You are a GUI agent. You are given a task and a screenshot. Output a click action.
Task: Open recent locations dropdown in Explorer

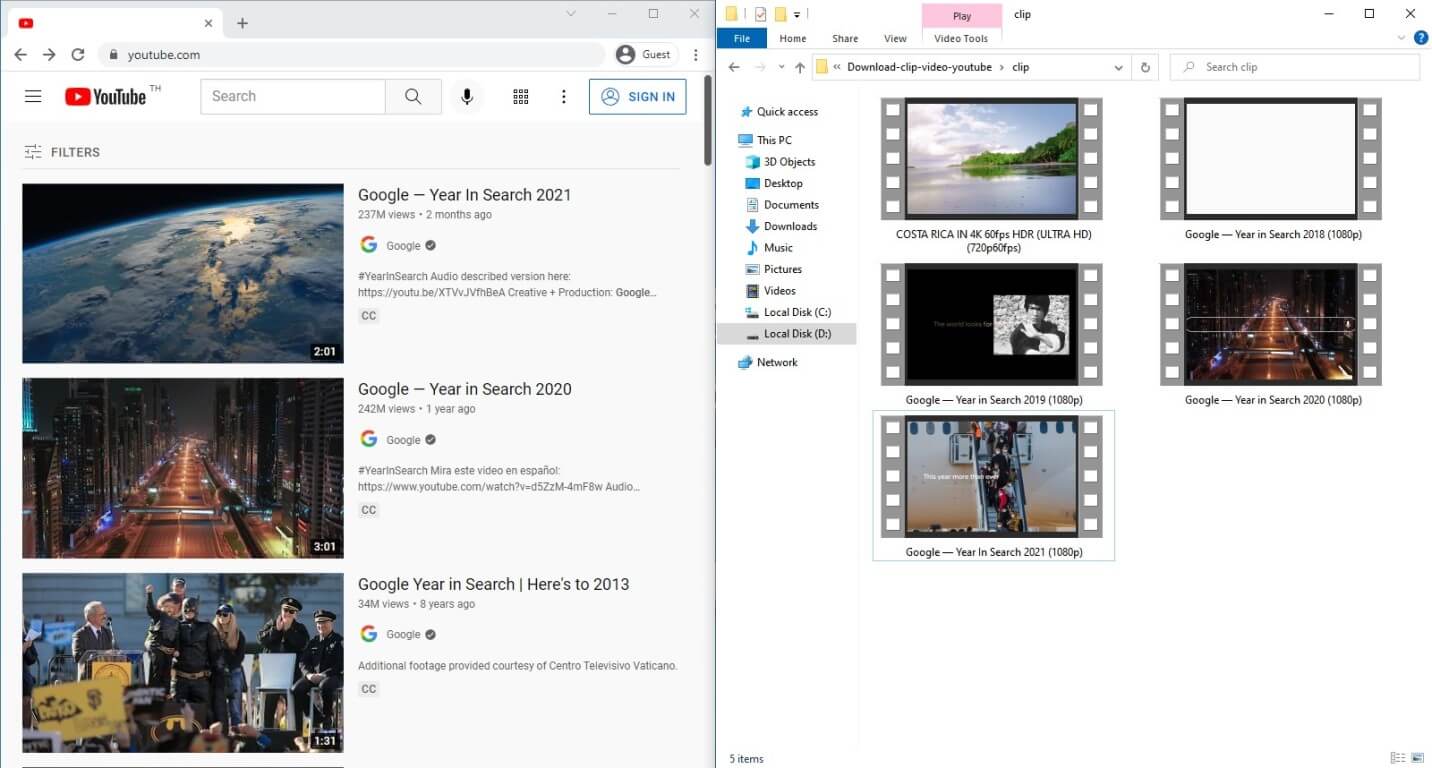point(781,67)
